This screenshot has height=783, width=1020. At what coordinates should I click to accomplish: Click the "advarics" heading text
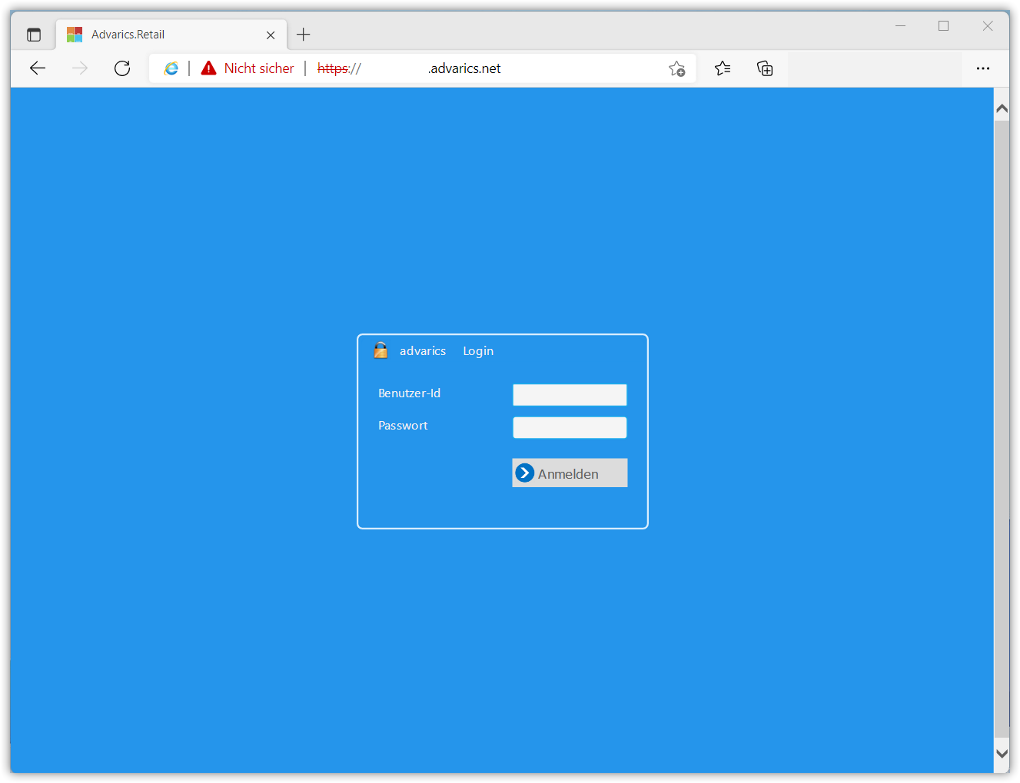tap(423, 351)
